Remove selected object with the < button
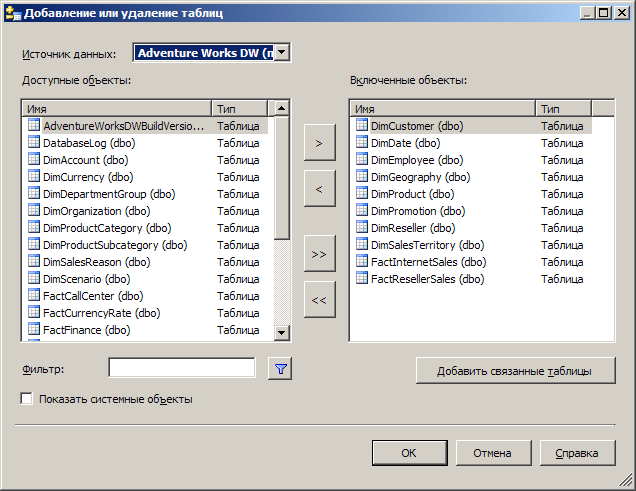 (x=320, y=189)
